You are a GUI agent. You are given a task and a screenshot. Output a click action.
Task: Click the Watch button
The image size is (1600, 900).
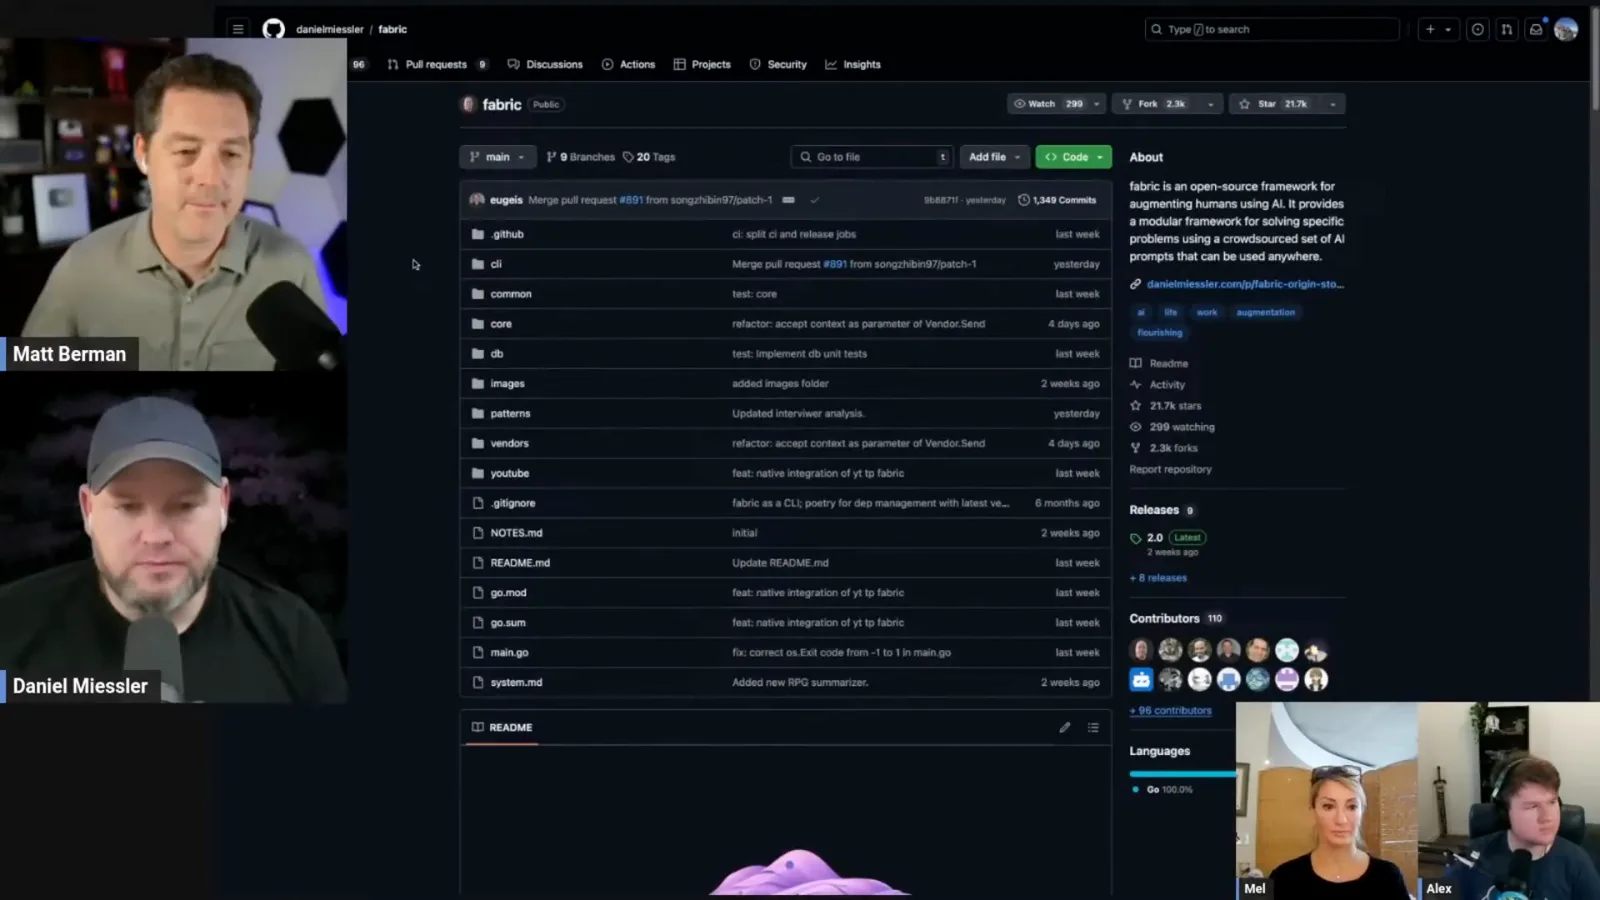point(1048,104)
